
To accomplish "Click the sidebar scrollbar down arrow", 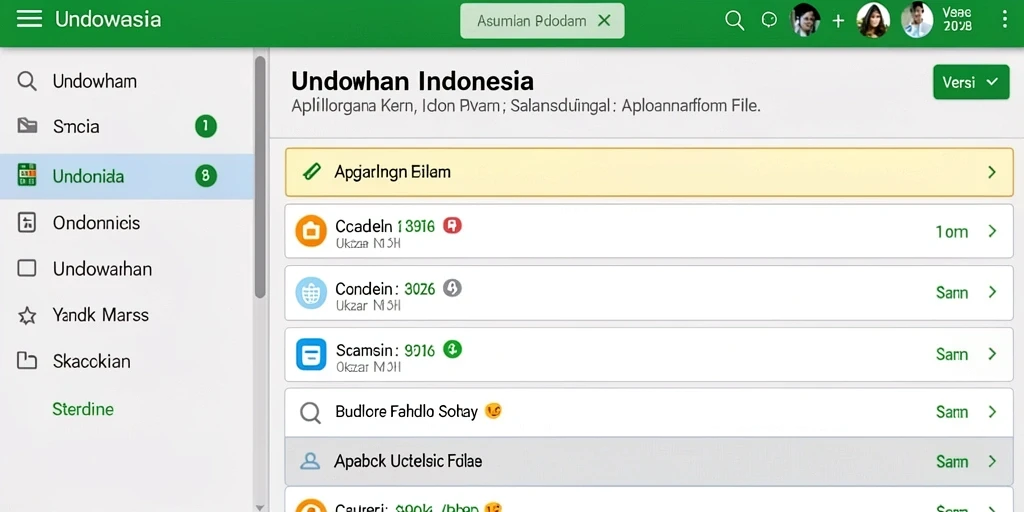I will tap(260, 506).
